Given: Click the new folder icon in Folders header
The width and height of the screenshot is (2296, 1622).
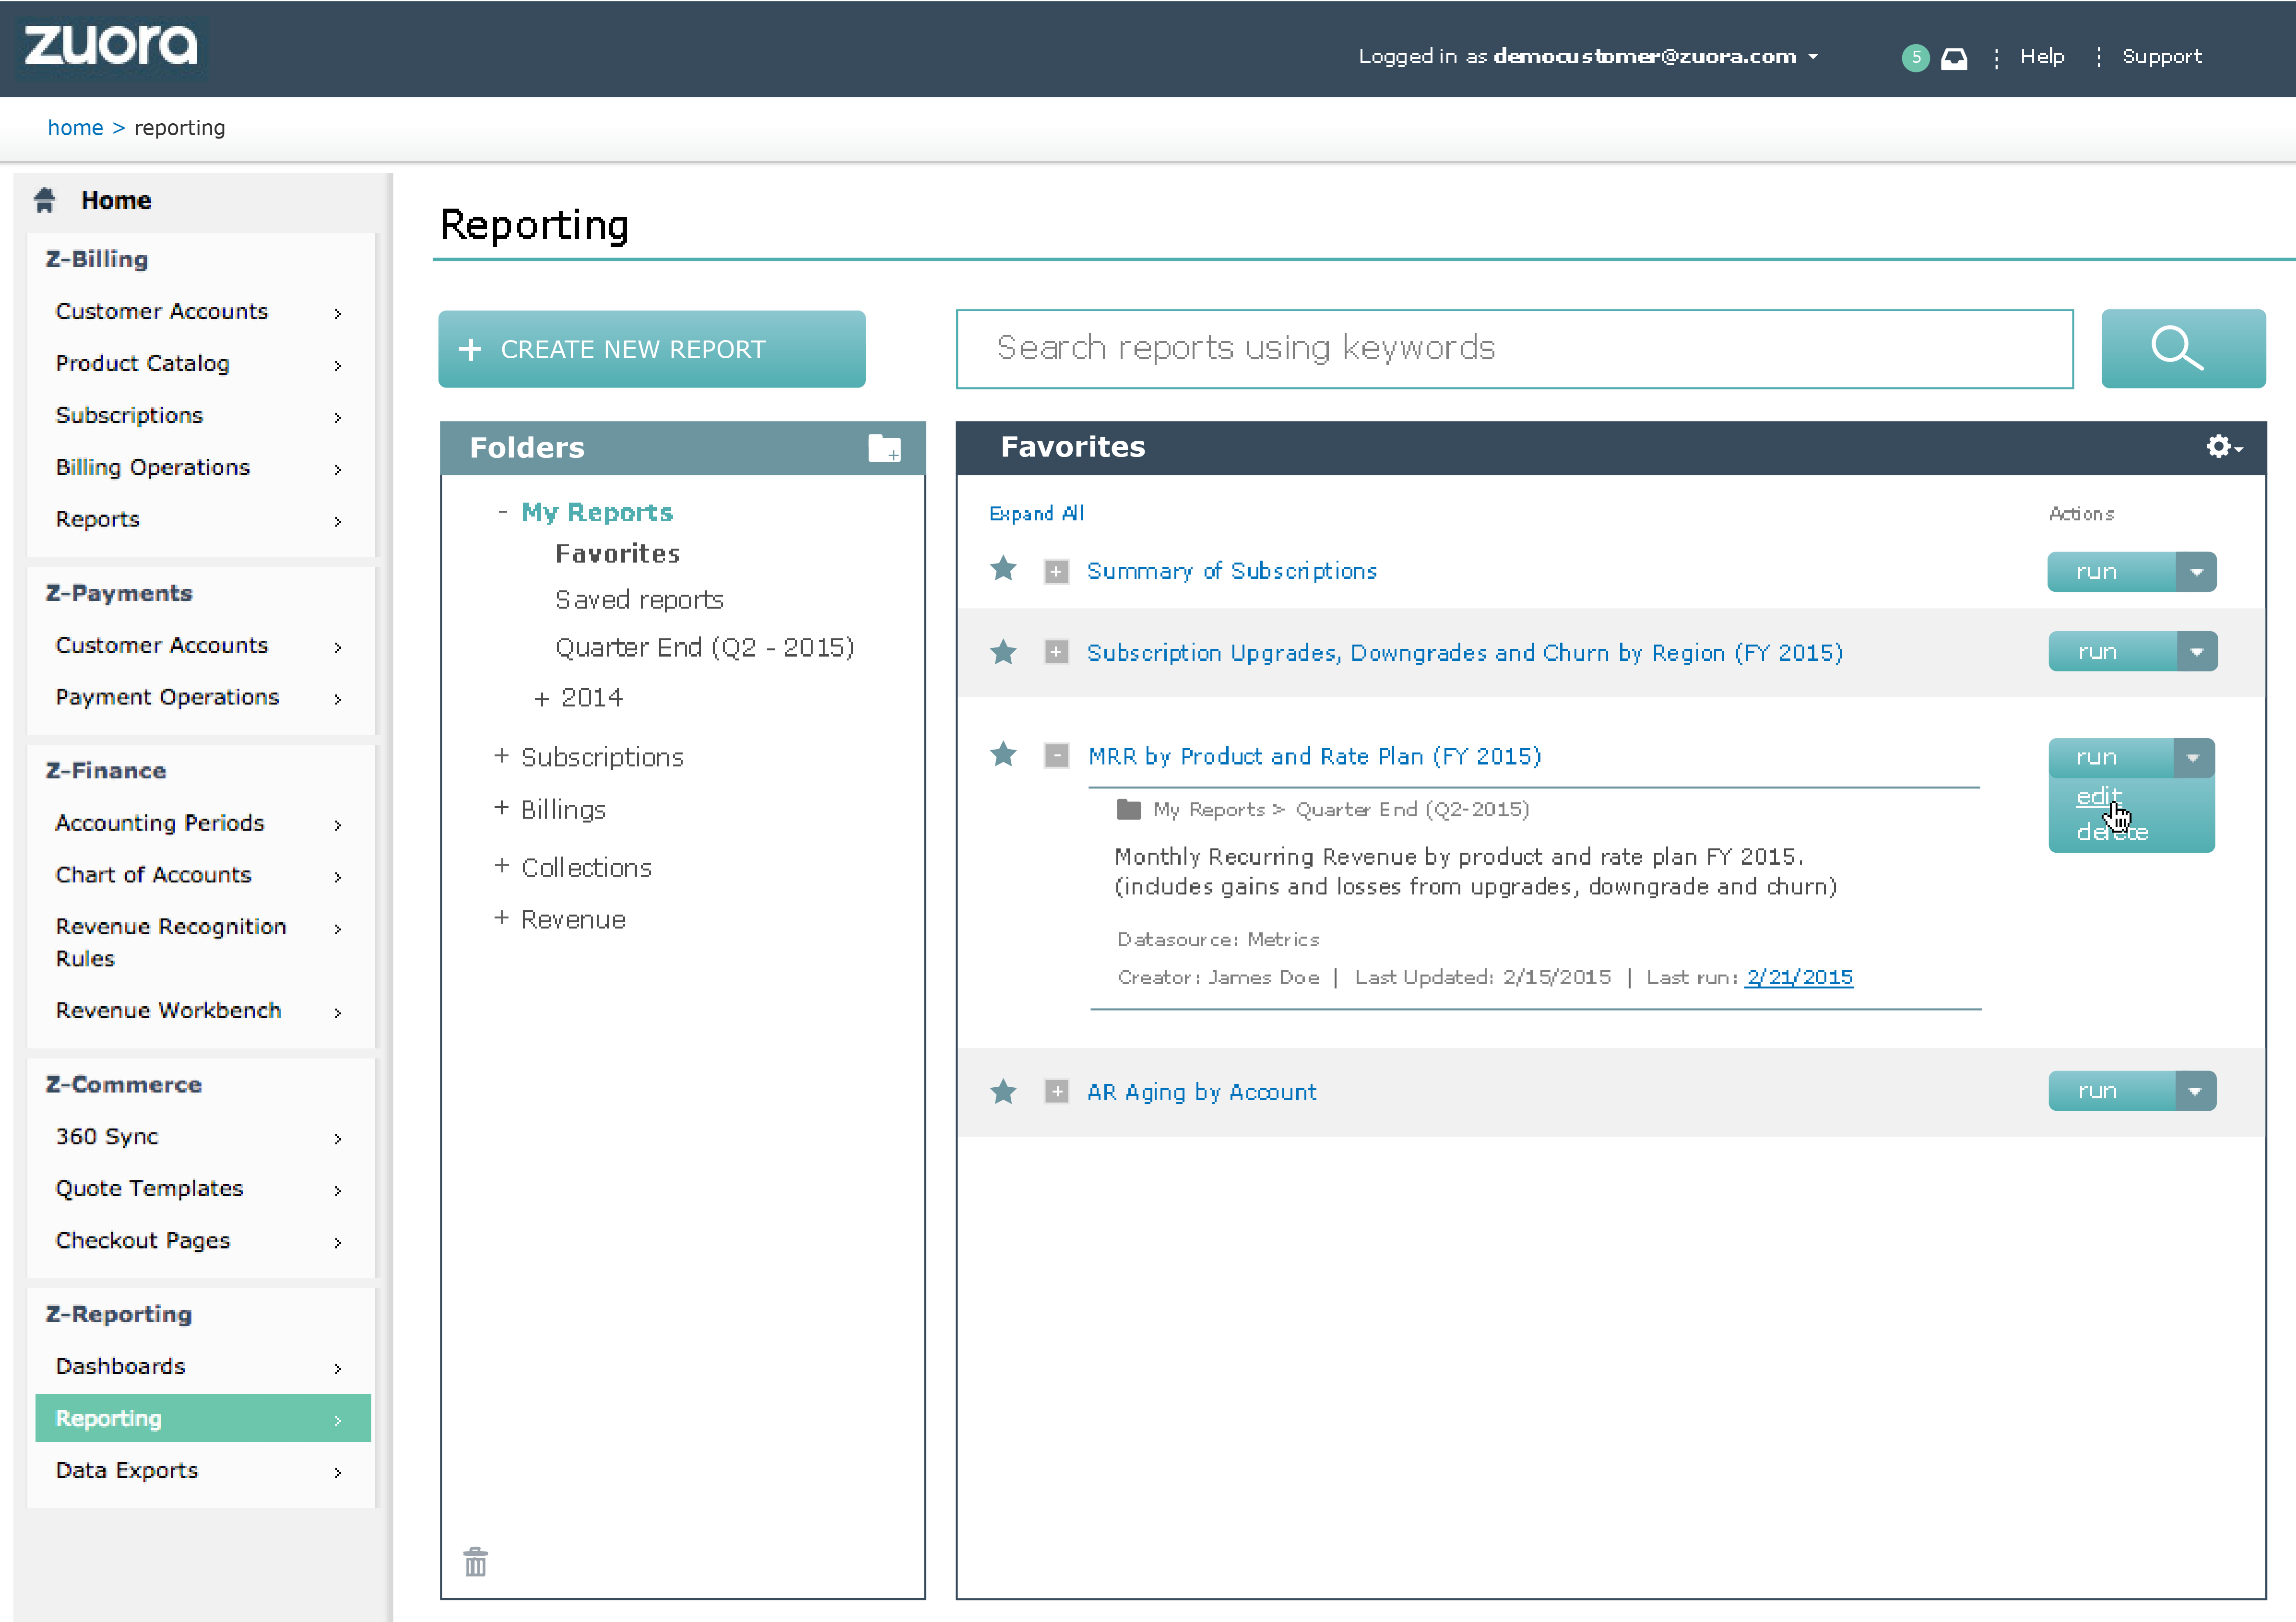Looking at the screenshot, I should pos(884,448).
